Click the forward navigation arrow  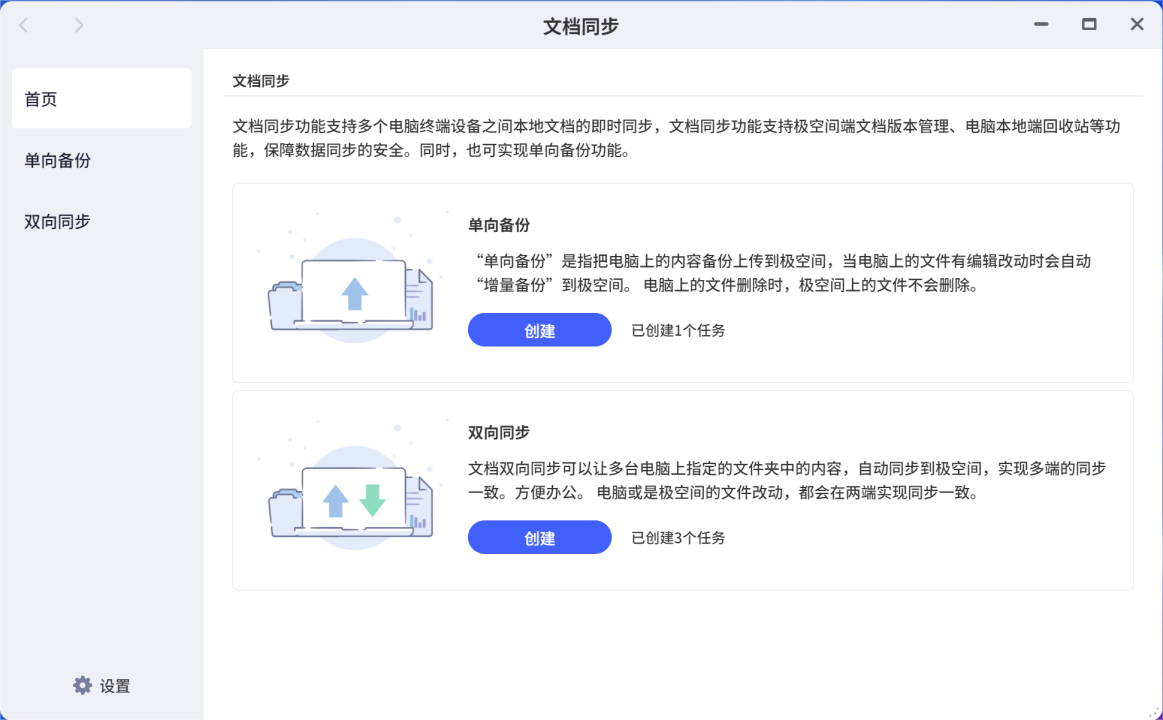pos(79,25)
